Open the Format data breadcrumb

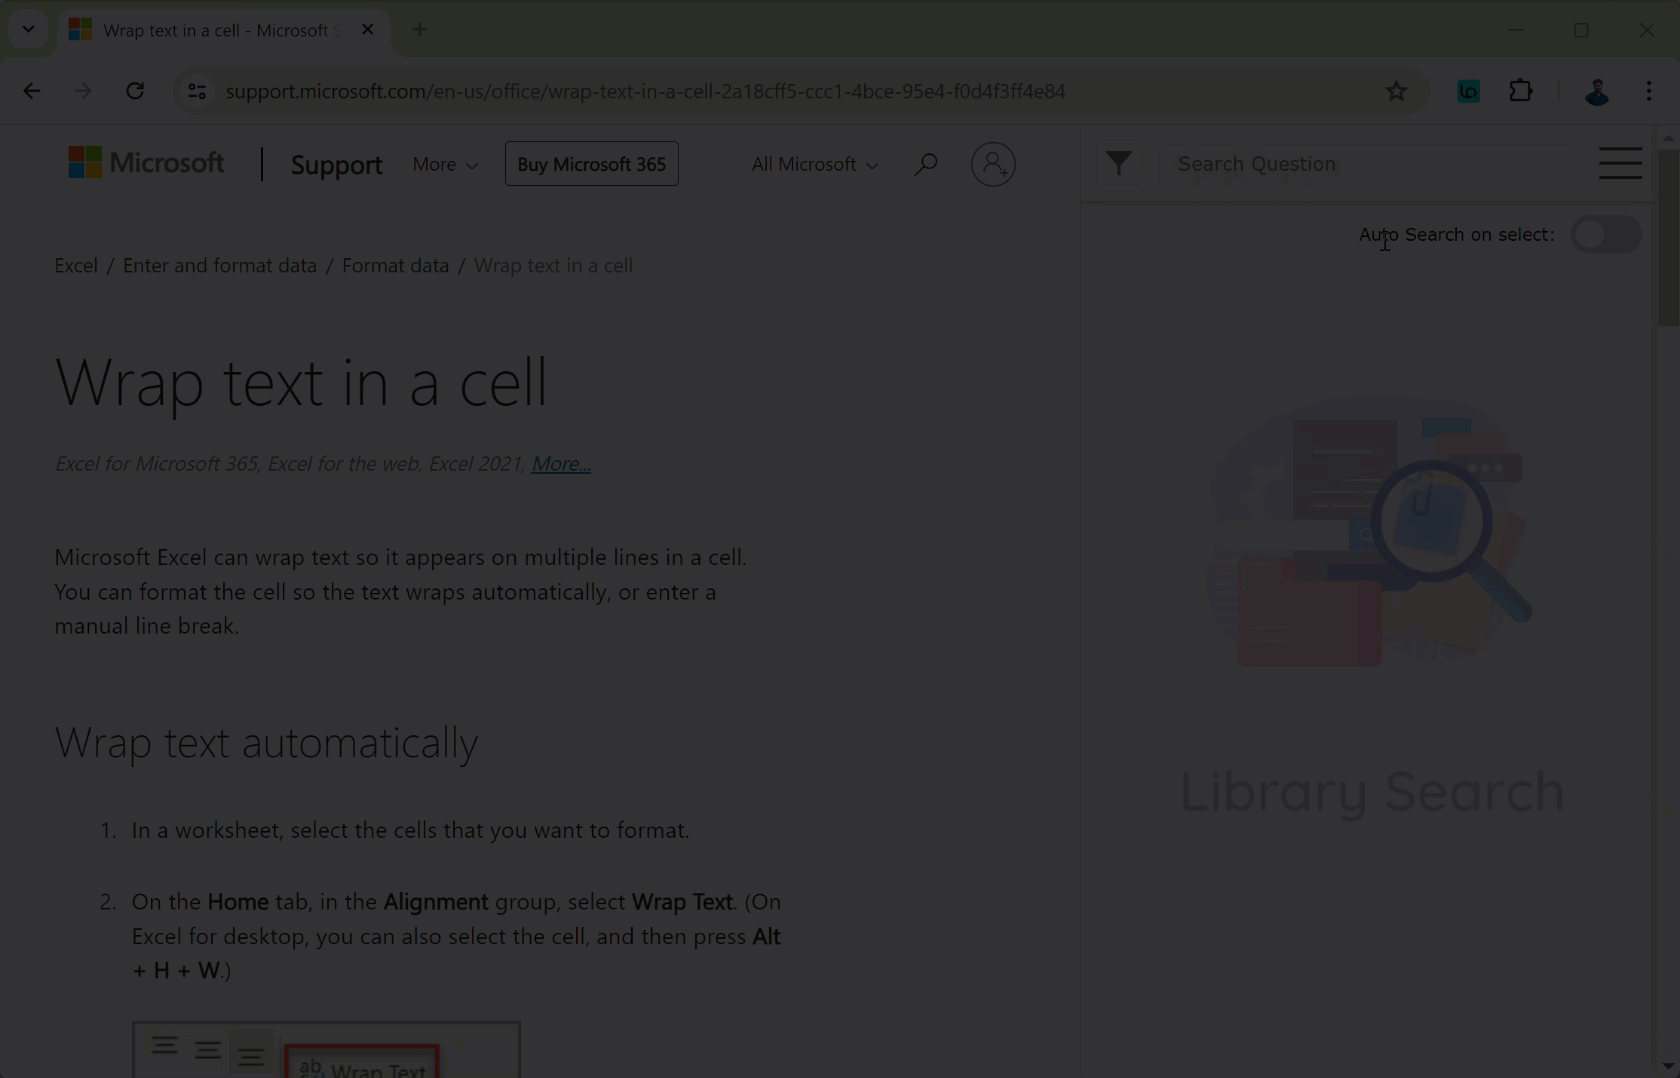pos(396,266)
